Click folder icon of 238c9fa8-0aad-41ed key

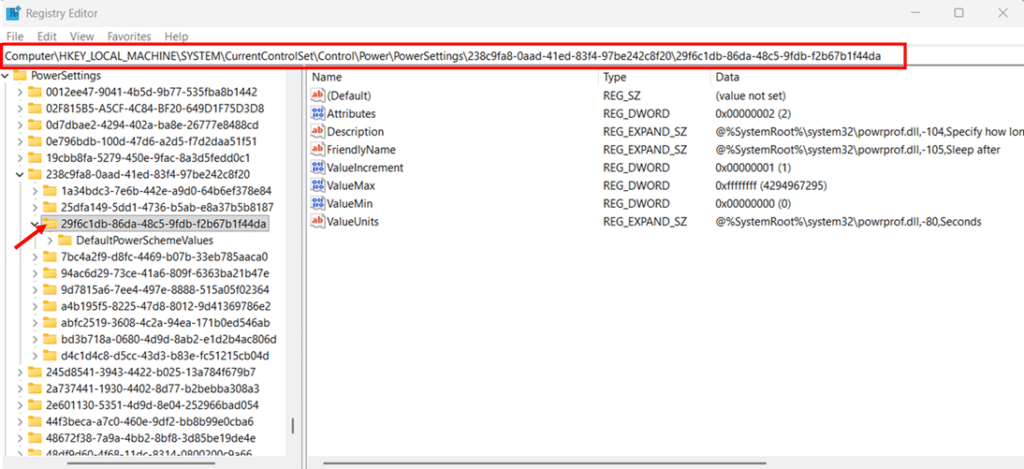(x=35, y=174)
